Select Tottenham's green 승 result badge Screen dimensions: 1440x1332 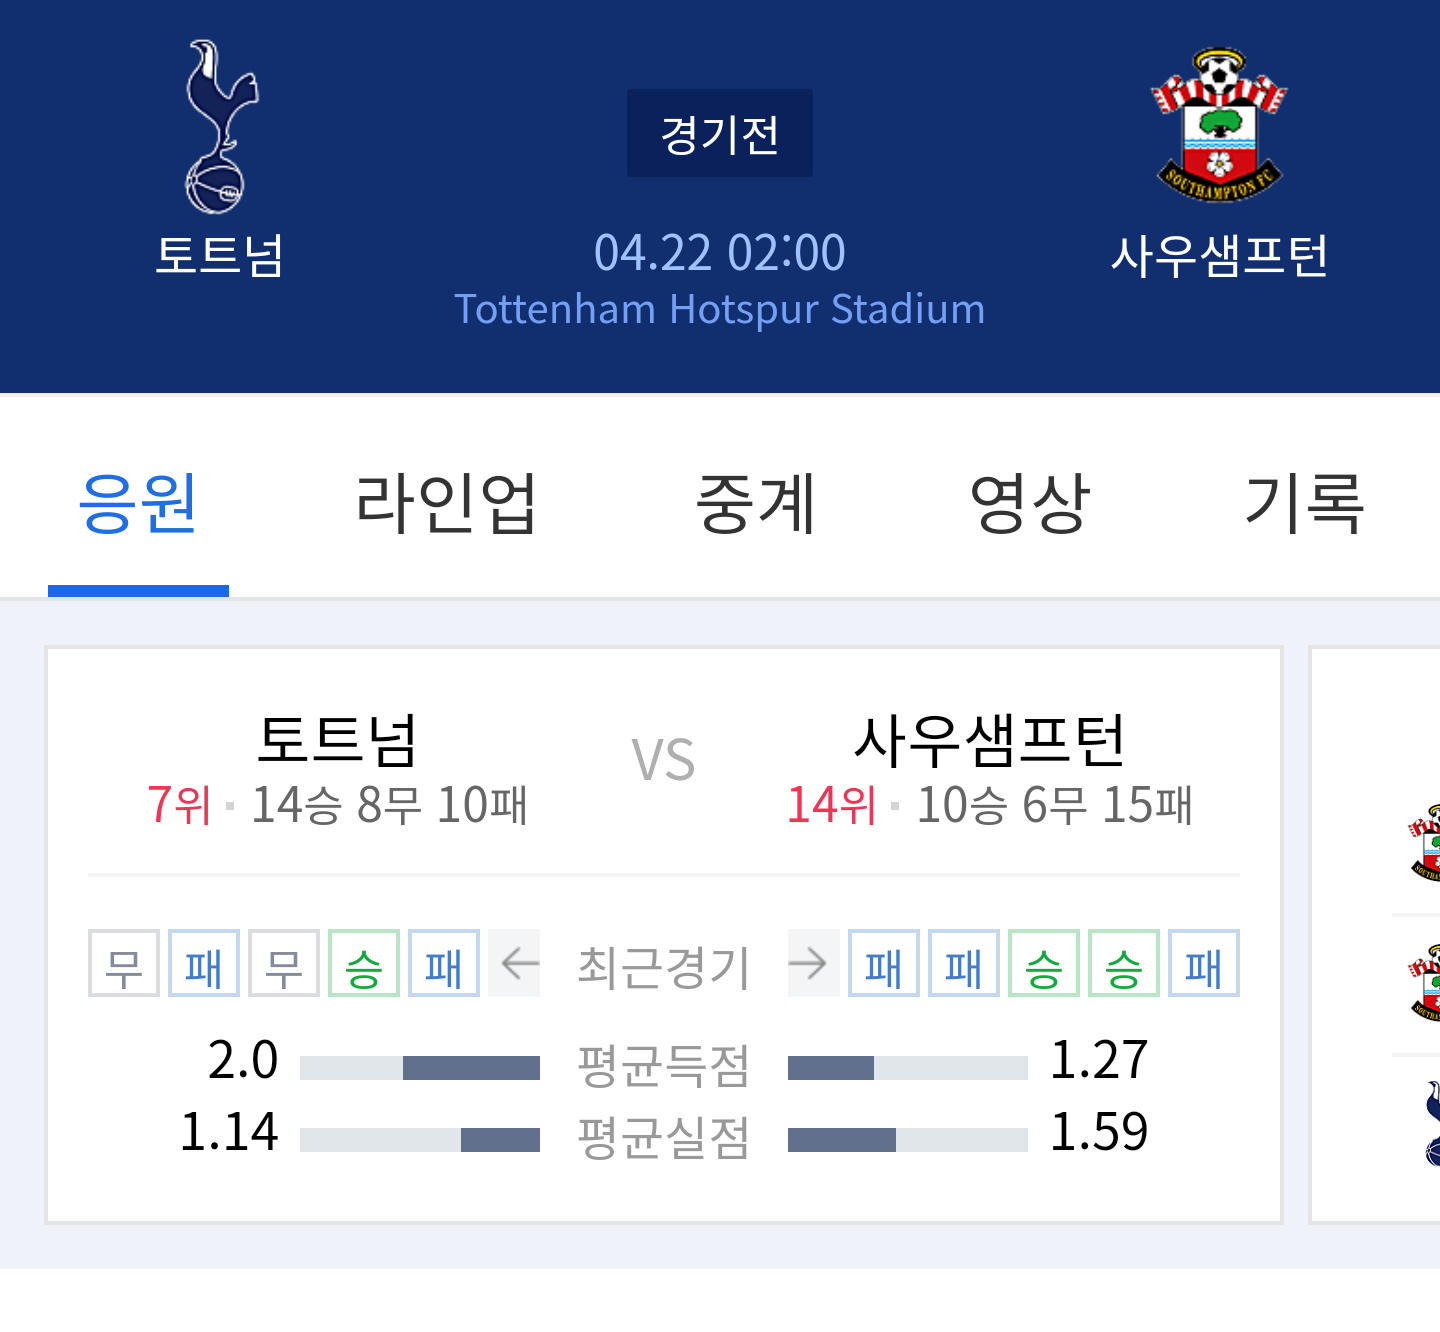(364, 964)
